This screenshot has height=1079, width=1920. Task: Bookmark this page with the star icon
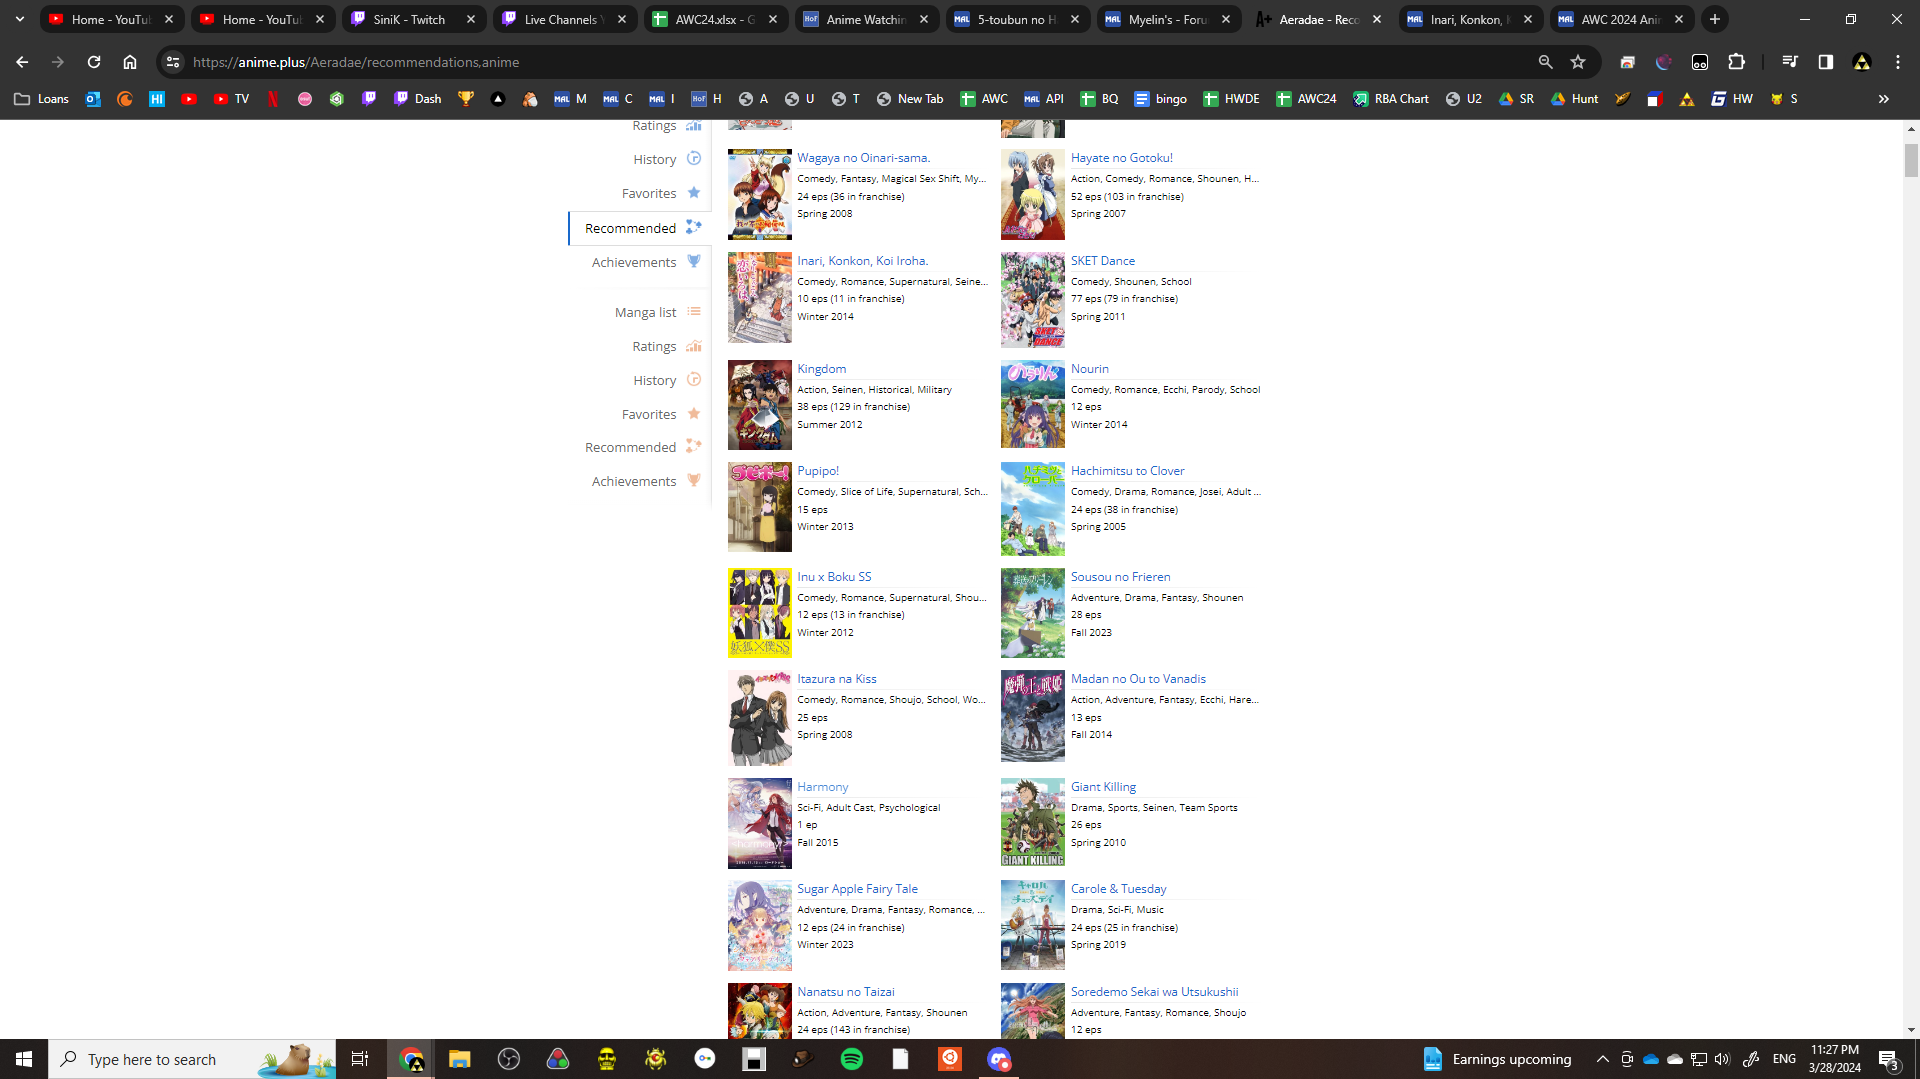click(x=1578, y=62)
